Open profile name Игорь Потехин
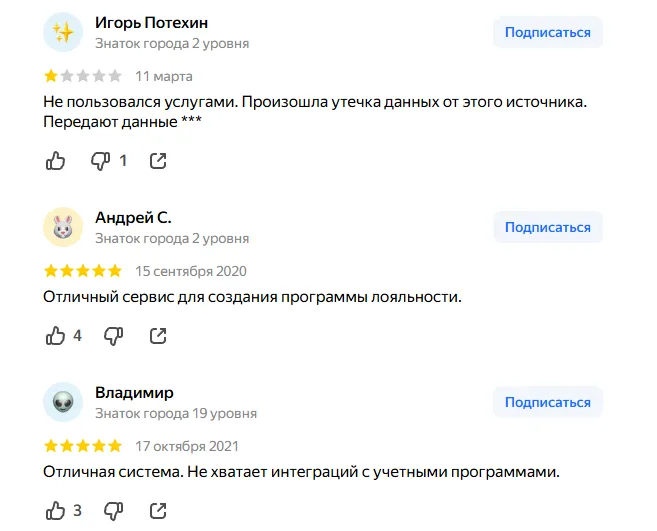The image size is (657, 531). (x=151, y=23)
